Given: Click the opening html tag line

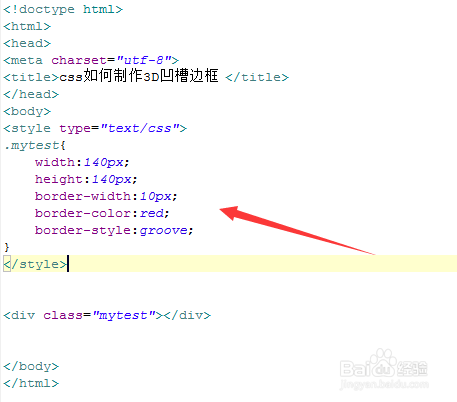Looking at the screenshot, I should 27,26.
